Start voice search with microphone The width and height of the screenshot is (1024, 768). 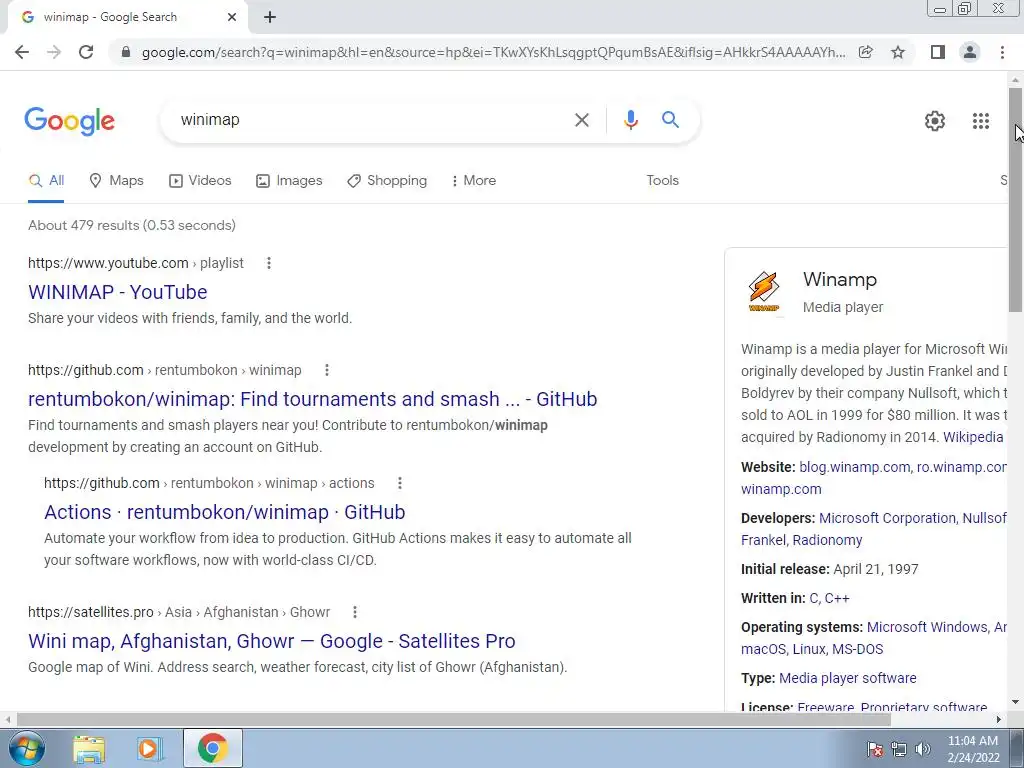pos(630,120)
